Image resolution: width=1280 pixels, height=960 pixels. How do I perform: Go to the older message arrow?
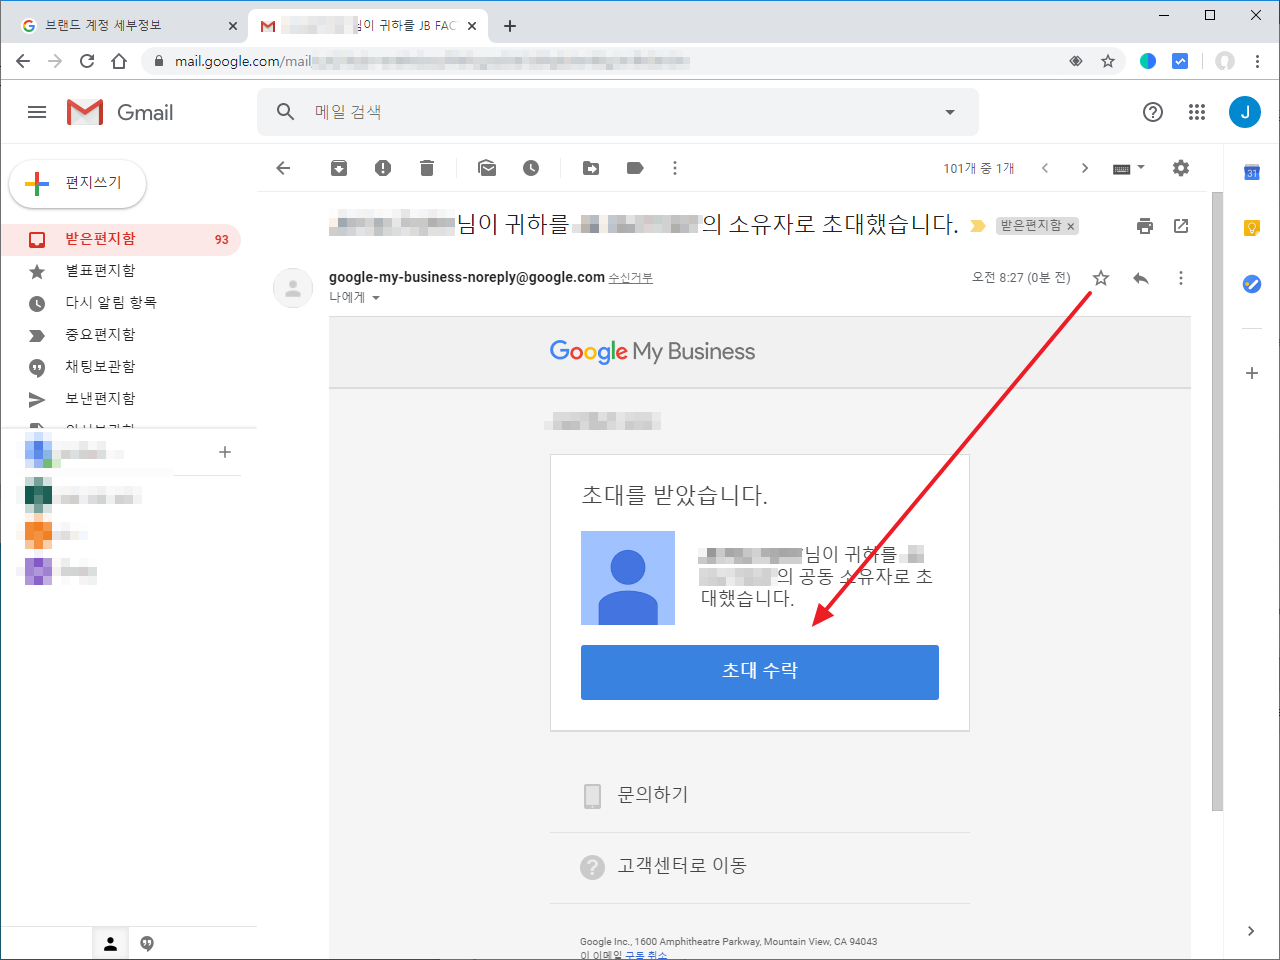coord(1085,168)
